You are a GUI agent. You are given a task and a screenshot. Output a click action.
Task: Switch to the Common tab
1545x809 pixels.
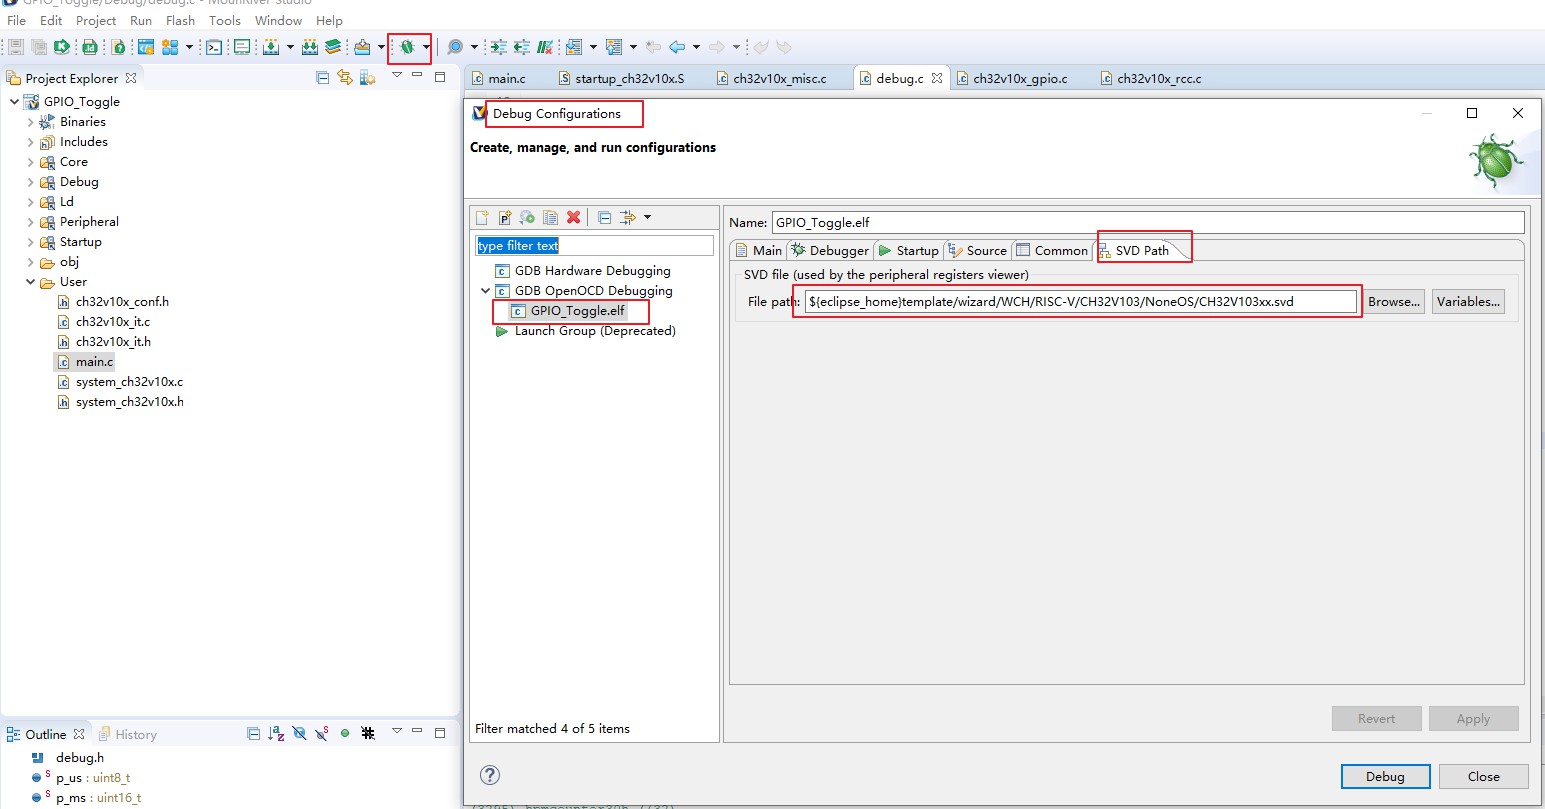click(1052, 250)
